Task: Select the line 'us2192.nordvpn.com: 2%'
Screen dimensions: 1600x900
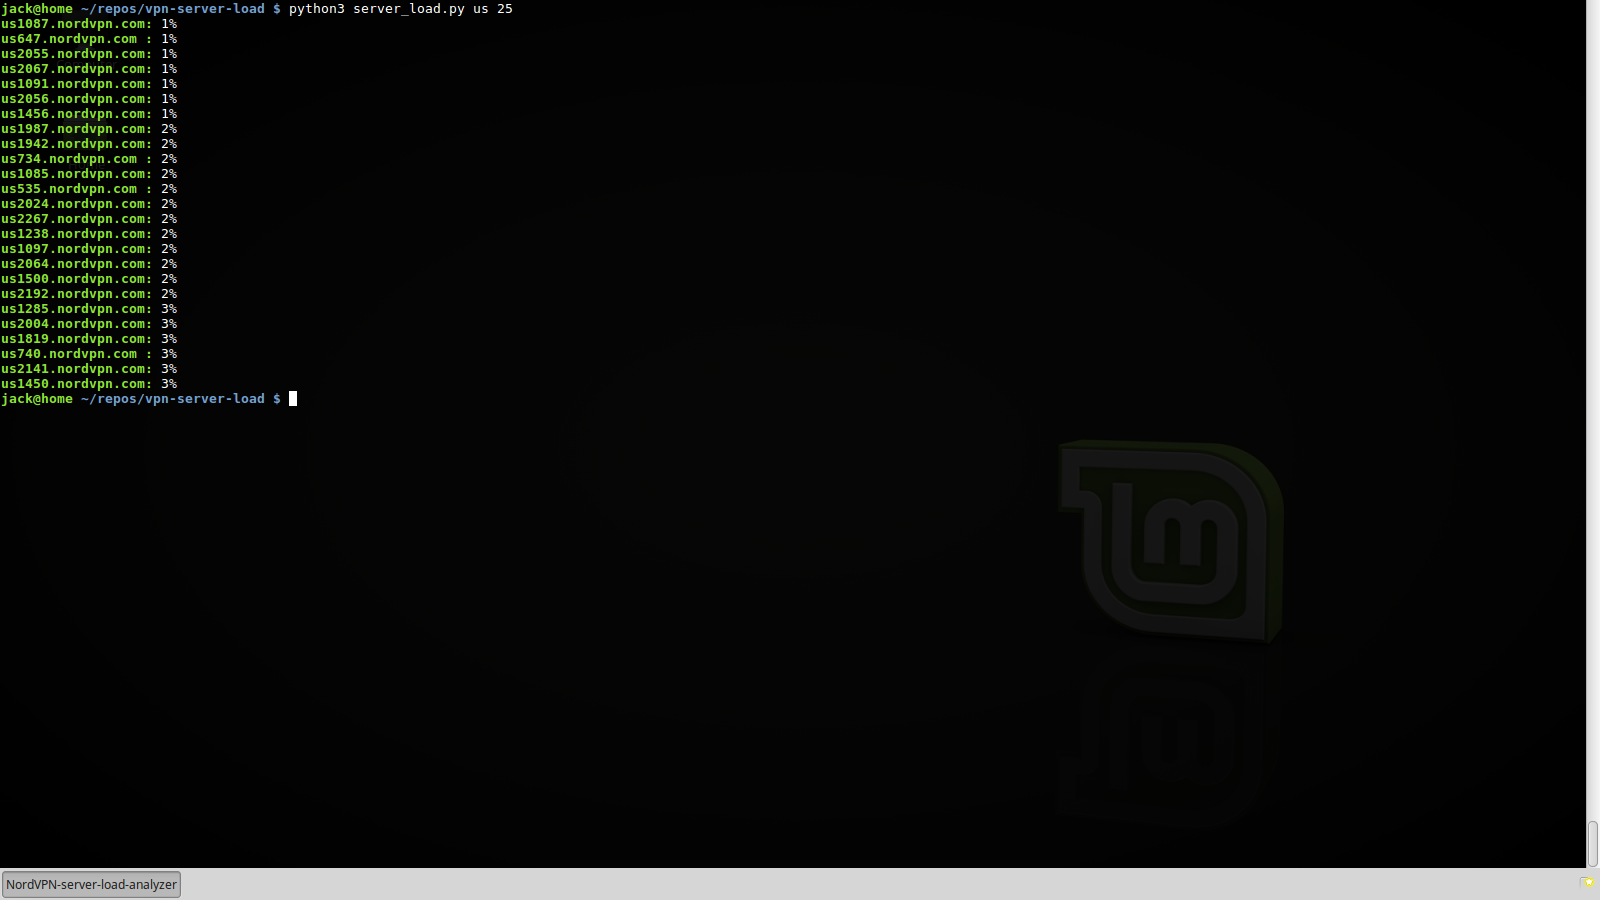Action: 89,294
